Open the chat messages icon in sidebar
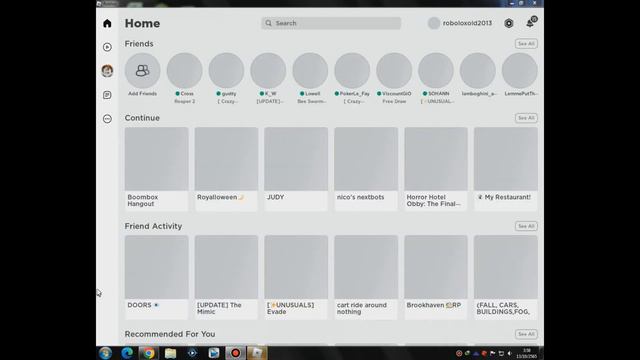 click(x=107, y=95)
